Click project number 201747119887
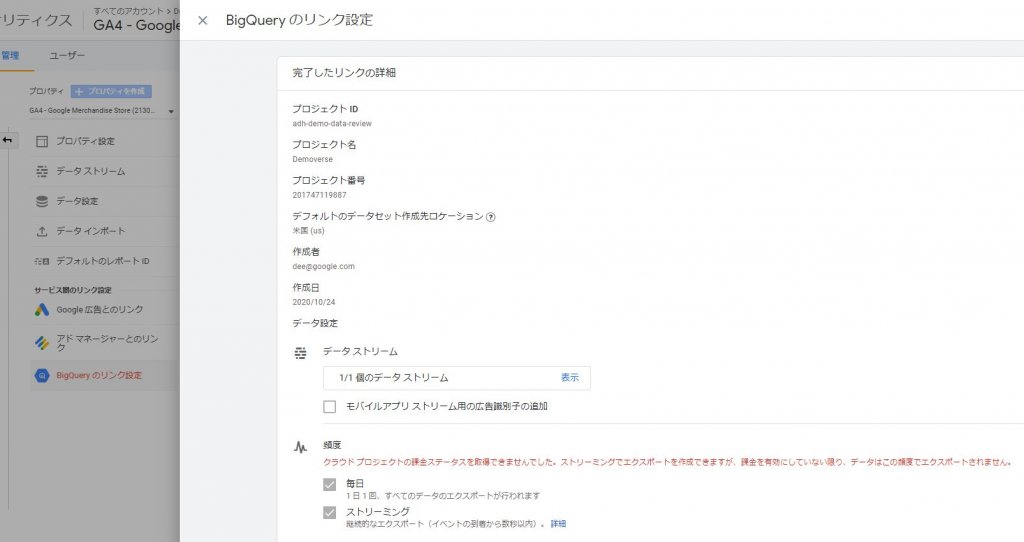 [x=319, y=195]
